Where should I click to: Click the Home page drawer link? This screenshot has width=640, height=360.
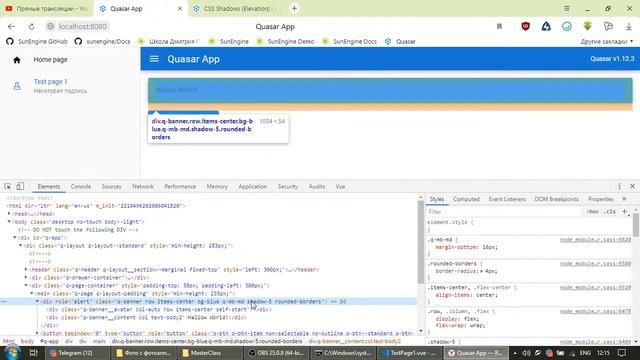(x=51, y=60)
